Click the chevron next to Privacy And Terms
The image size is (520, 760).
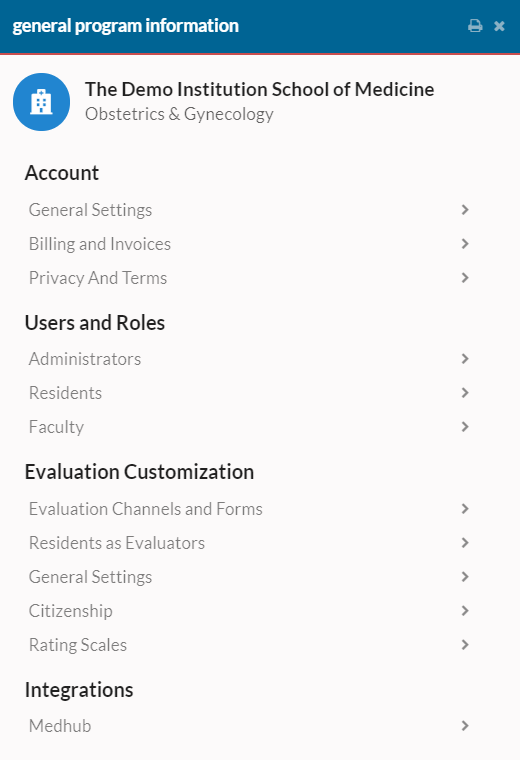point(465,278)
